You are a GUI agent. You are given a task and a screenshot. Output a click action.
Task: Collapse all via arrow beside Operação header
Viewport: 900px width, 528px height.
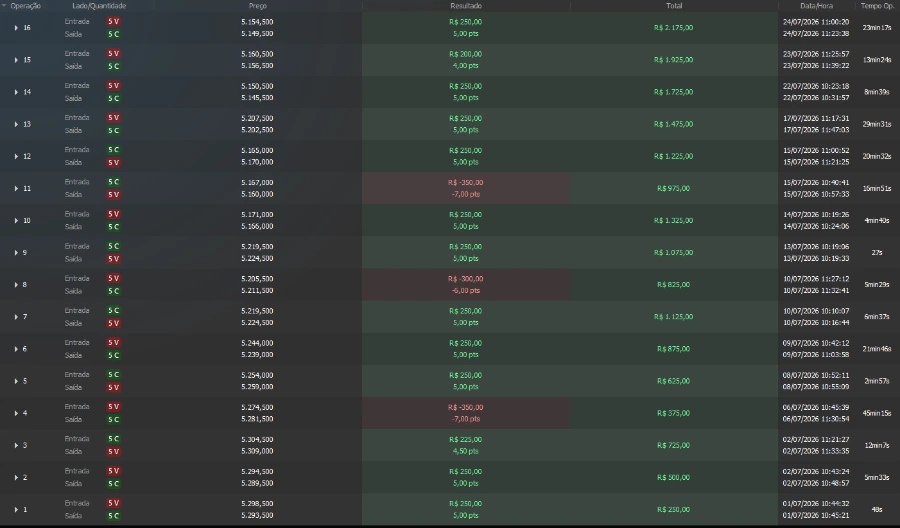pos(4,6)
